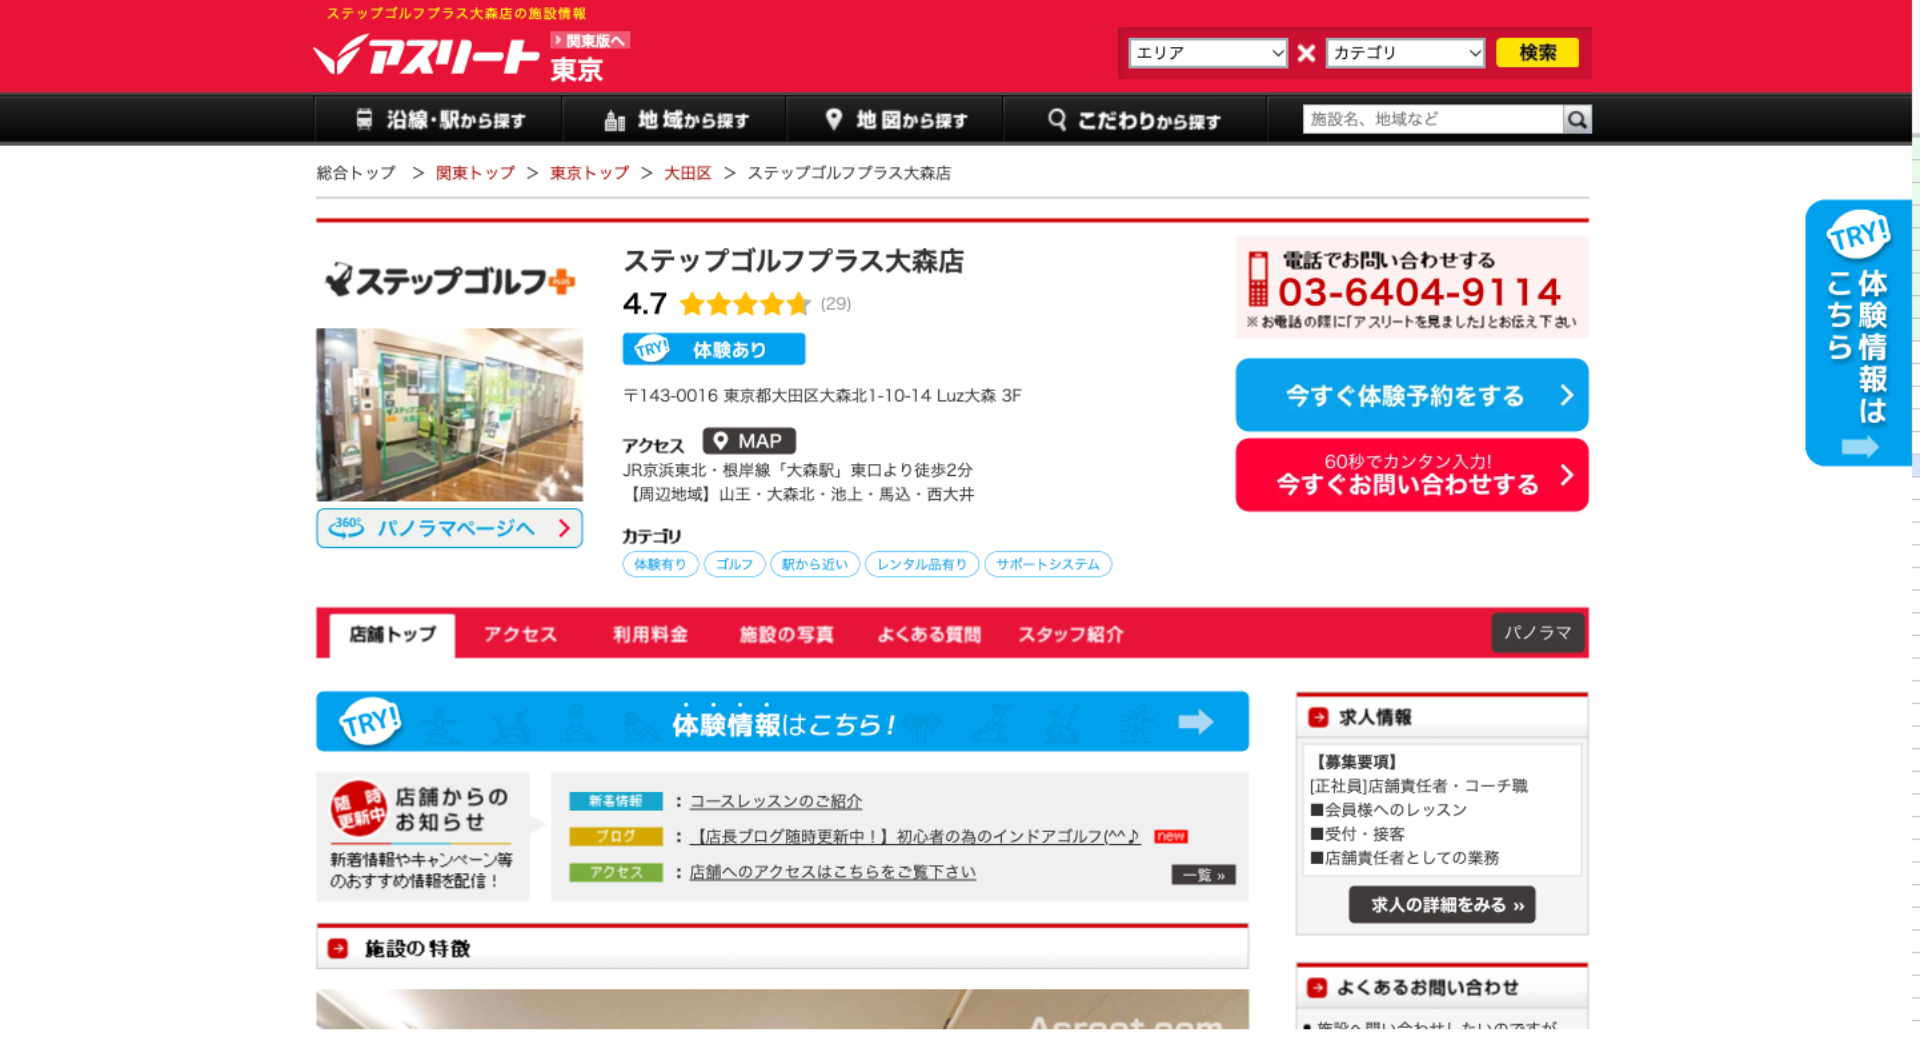Switch to the 利用料金 tab

click(650, 634)
